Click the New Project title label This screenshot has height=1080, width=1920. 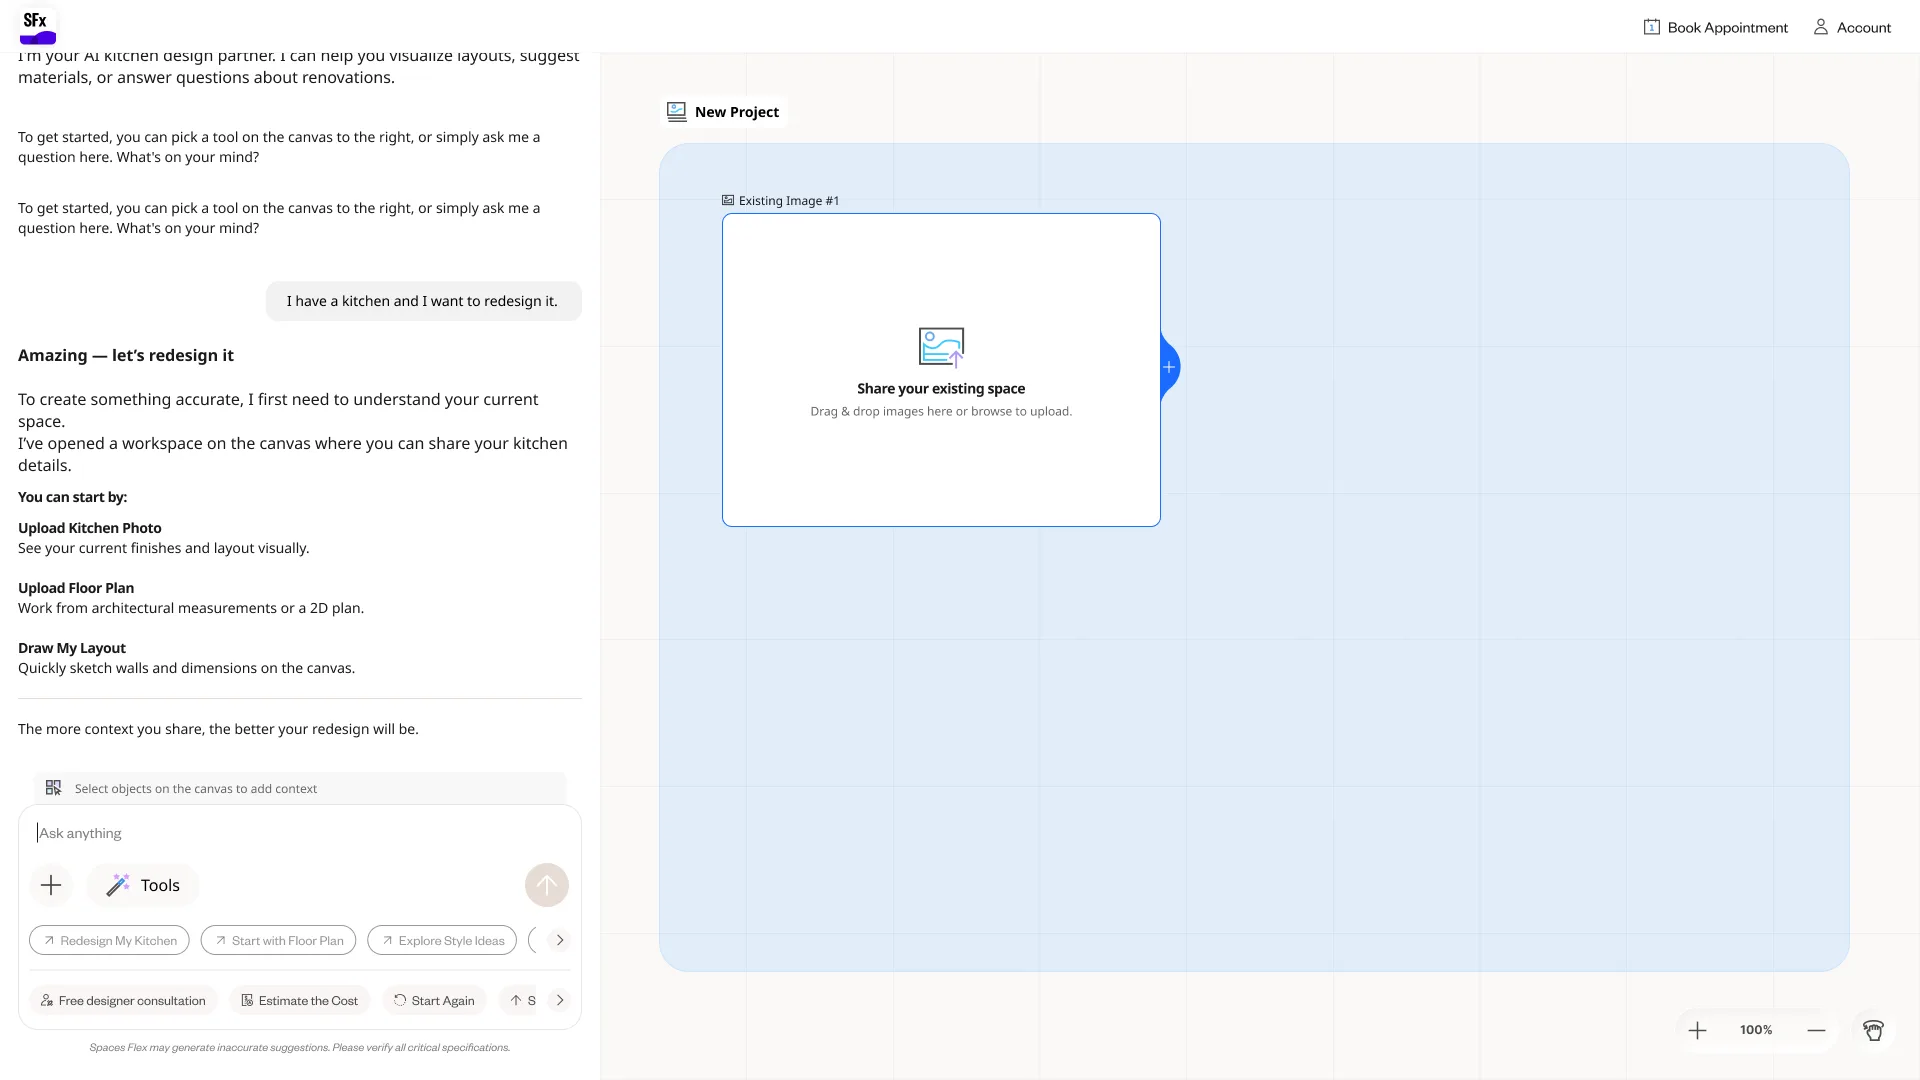pos(736,112)
